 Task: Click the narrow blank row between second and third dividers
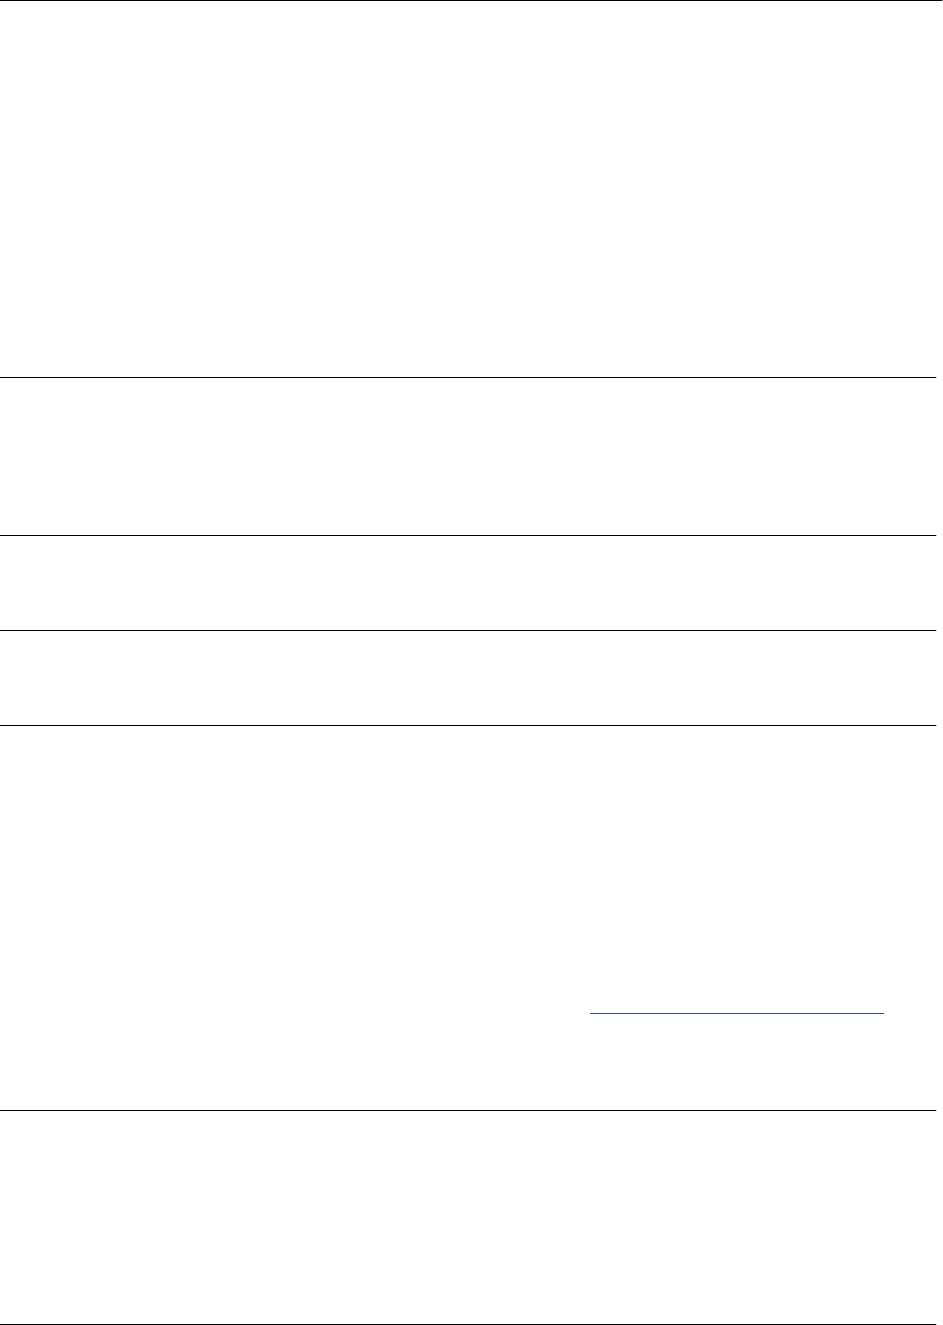pyautogui.click(x=467, y=583)
